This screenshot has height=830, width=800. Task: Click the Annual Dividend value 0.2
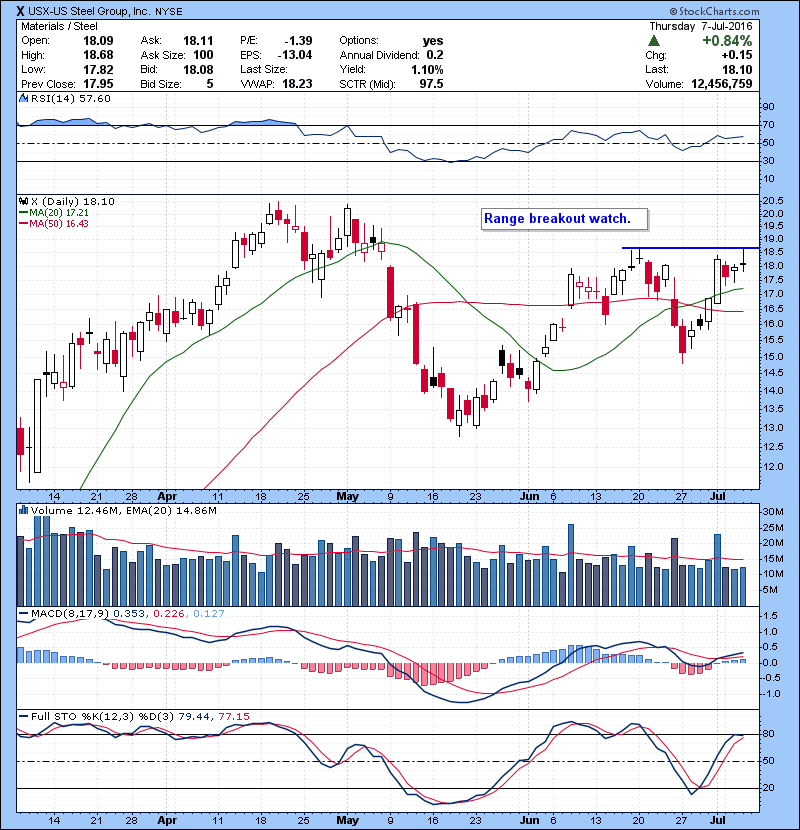tap(435, 55)
